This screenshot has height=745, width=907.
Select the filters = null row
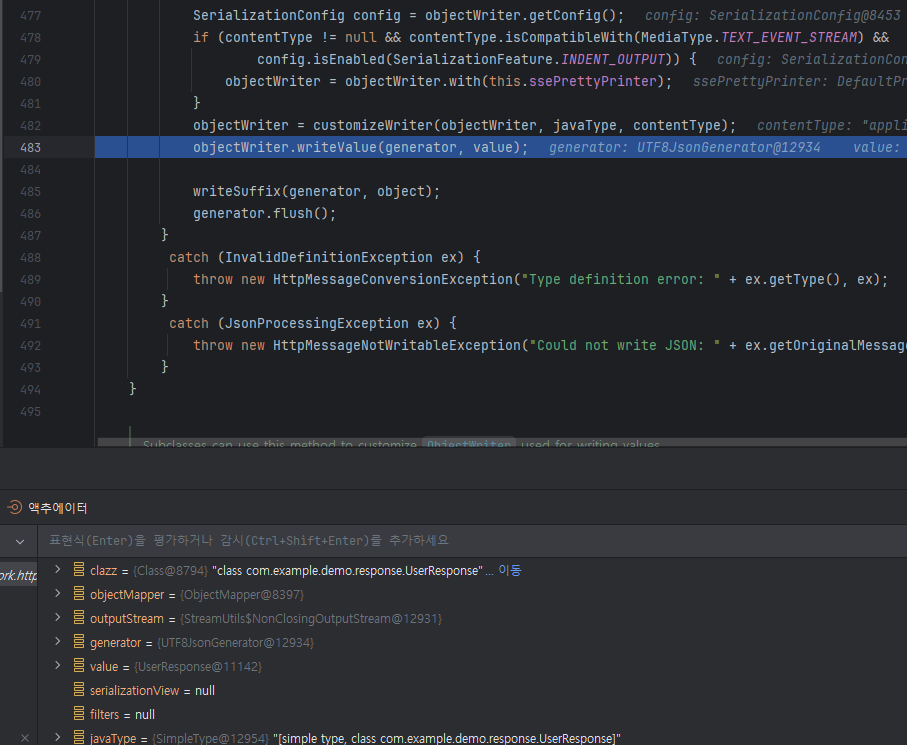(x=472, y=714)
